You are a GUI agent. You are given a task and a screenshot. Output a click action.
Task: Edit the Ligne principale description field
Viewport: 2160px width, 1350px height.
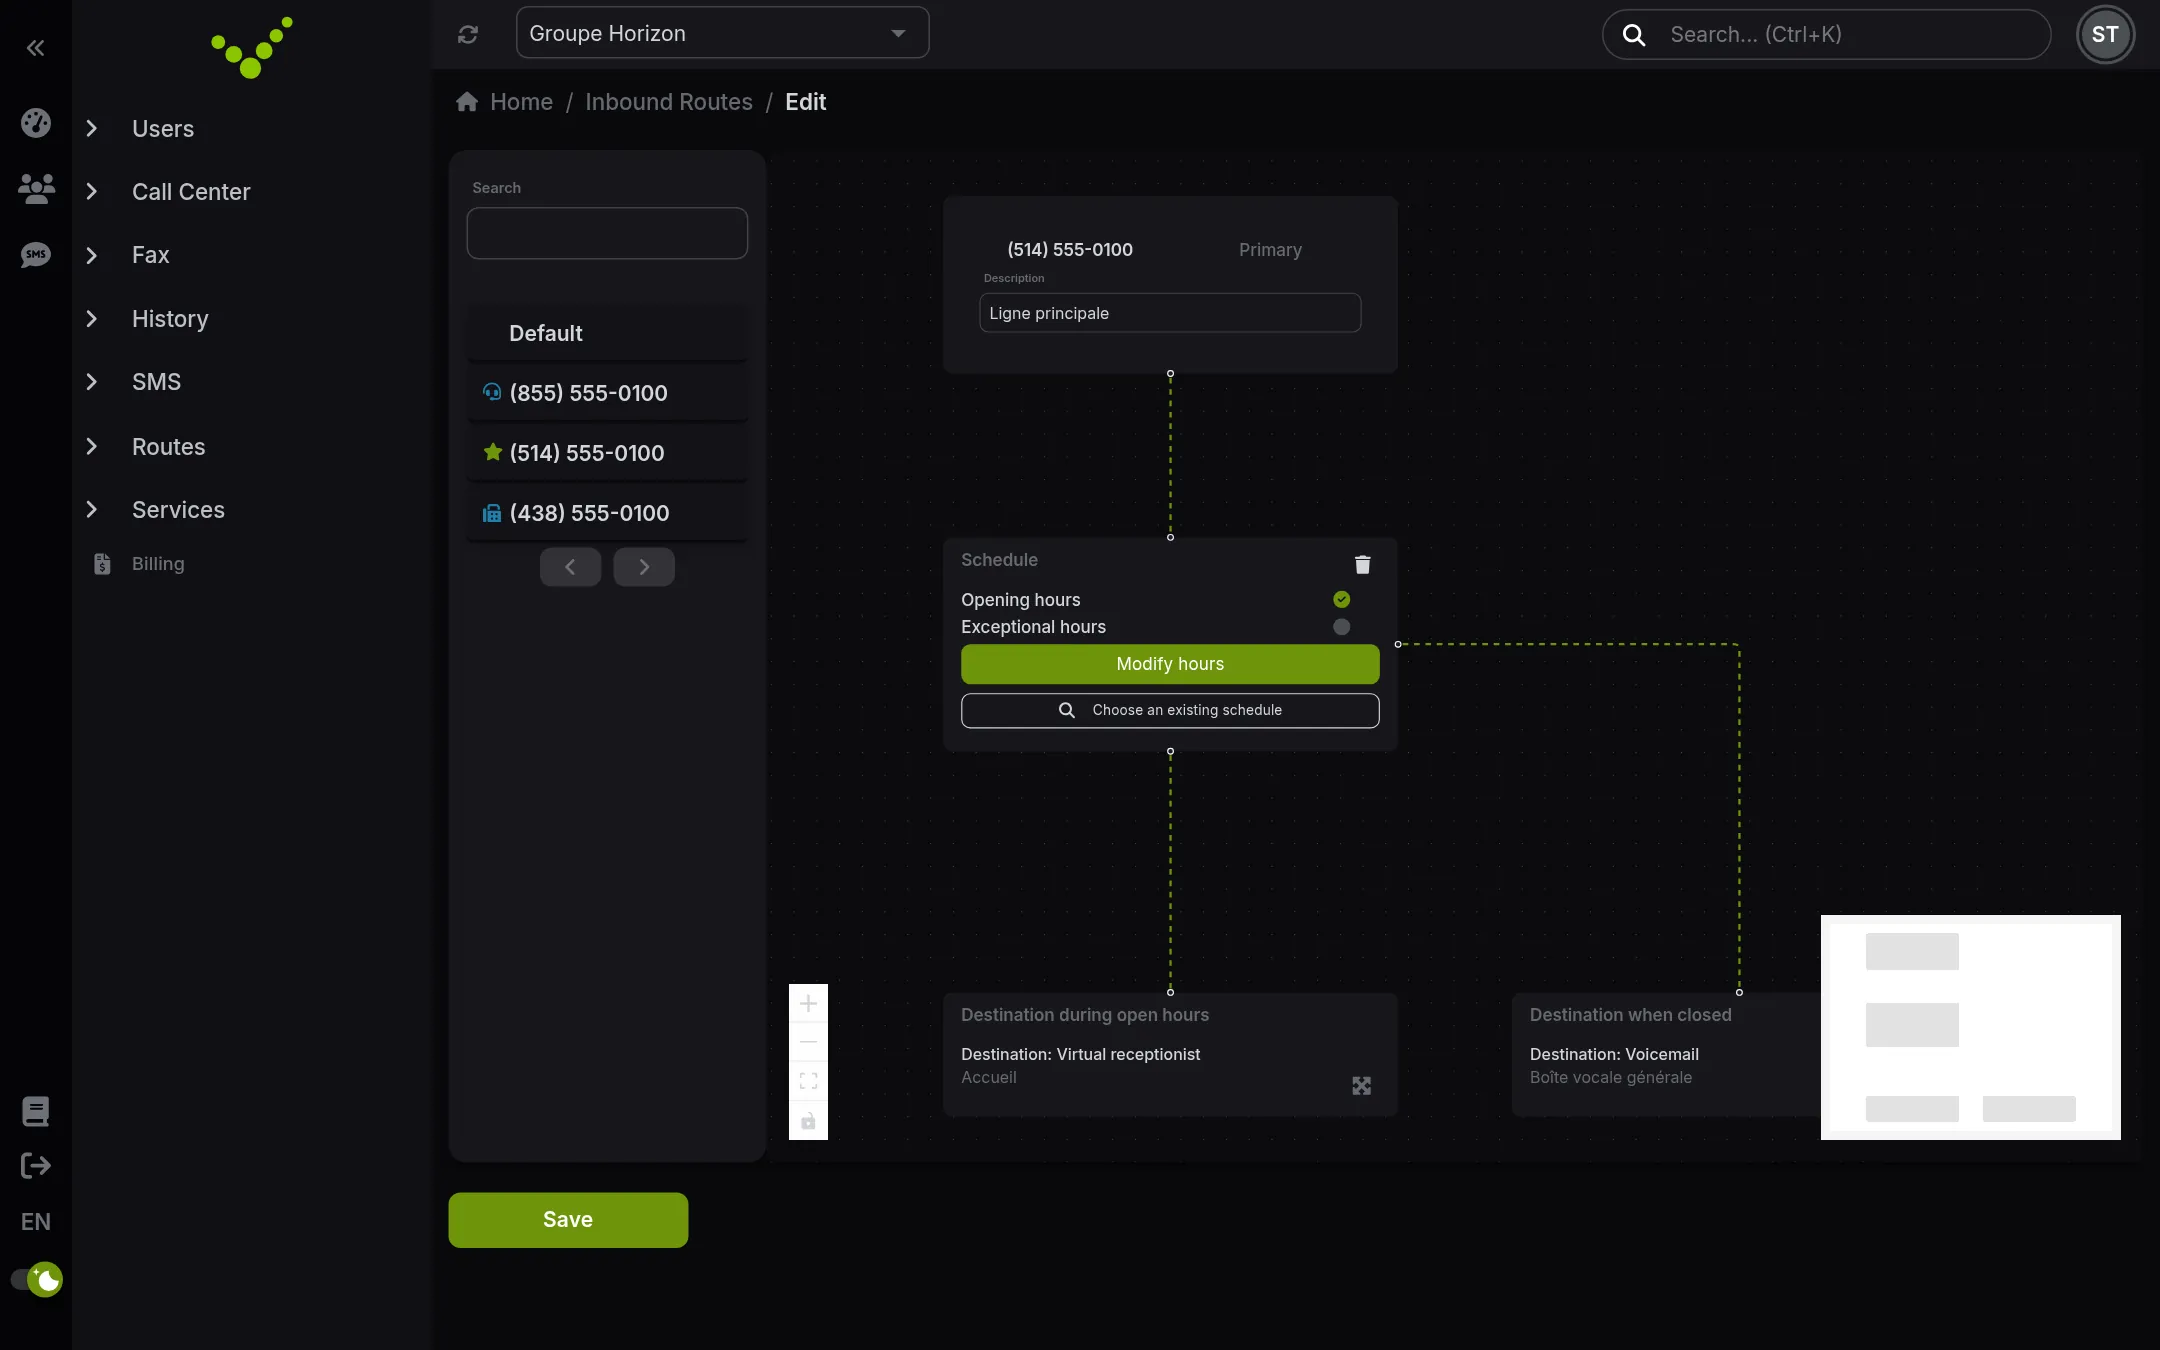(x=1170, y=313)
